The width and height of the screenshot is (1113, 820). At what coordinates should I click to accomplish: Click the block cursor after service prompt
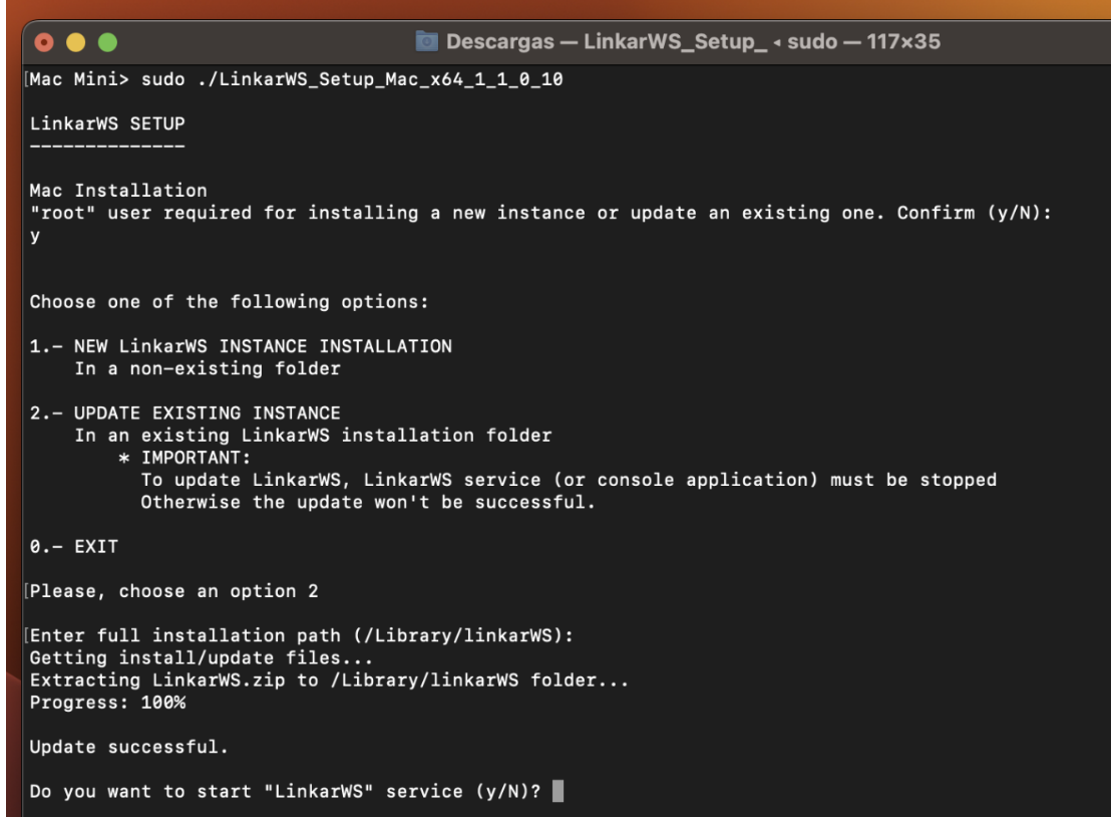pos(558,792)
